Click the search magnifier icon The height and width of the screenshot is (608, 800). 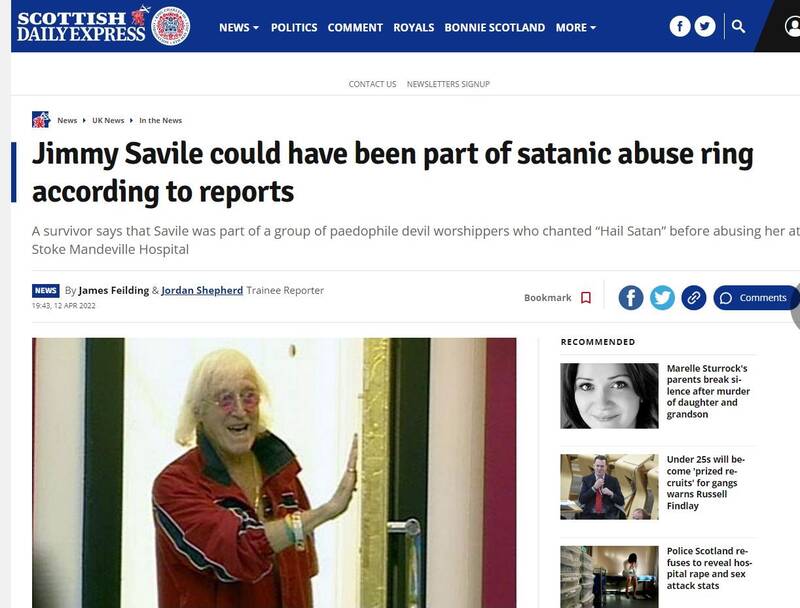(x=738, y=26)
